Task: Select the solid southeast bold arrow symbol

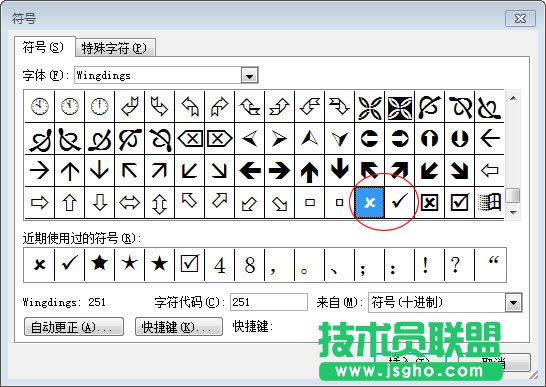Action: tap(459, 170)
